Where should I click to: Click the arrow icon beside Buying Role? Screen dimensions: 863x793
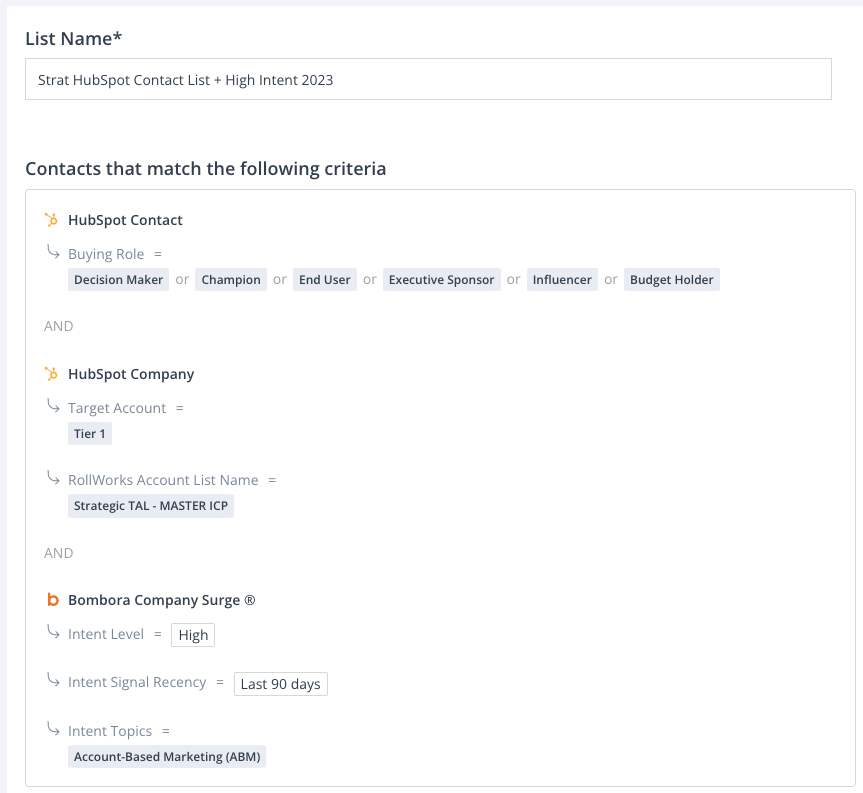tap(53, 252)
